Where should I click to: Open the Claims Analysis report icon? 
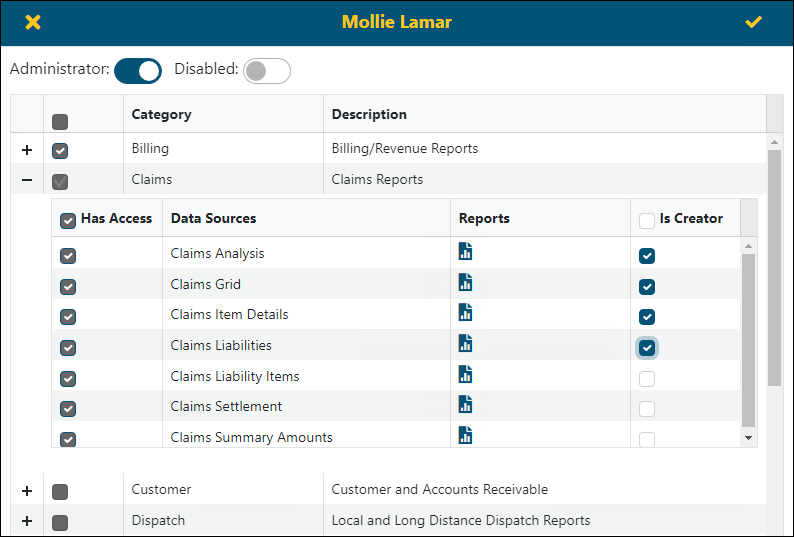coord(465,251)
